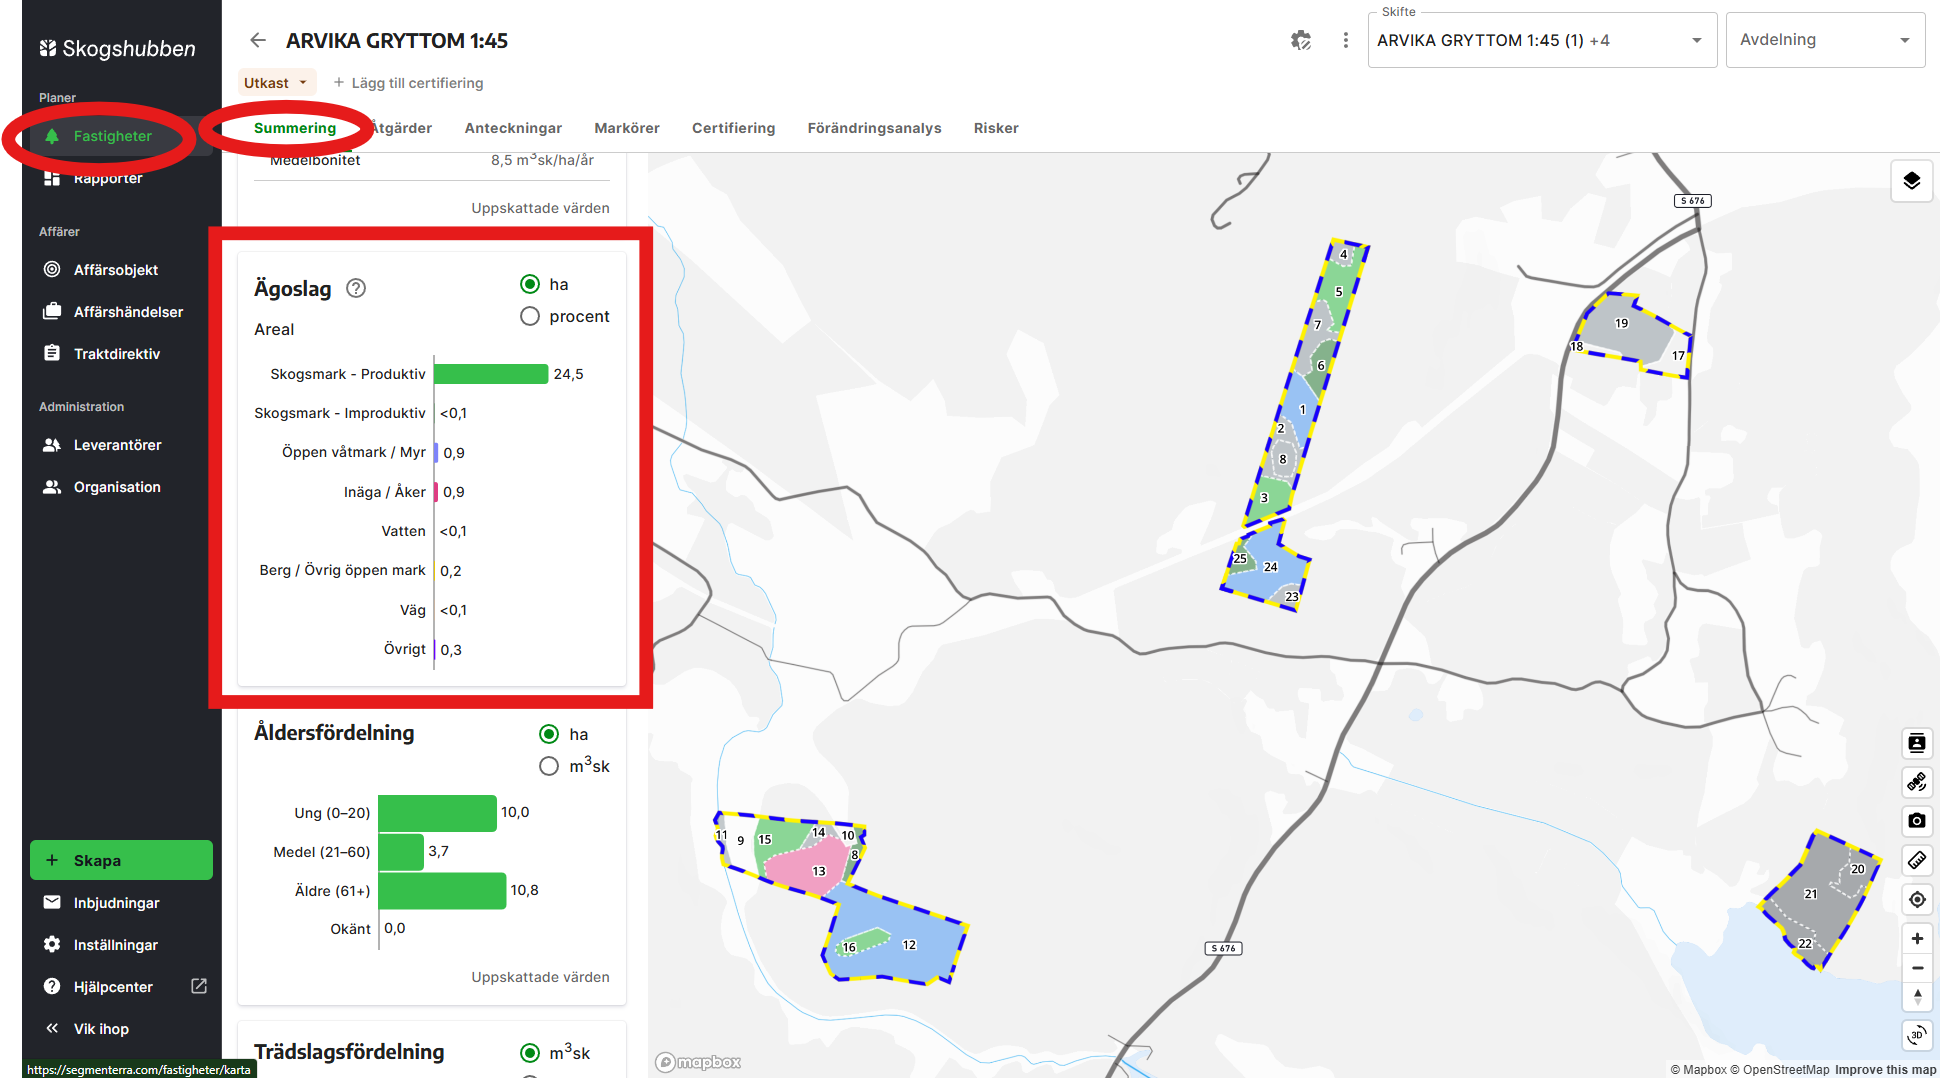Screen dimensions: 1940x1078
Task: Click the Affärsobjekt target icon
Action: click(x=52, y=270)
